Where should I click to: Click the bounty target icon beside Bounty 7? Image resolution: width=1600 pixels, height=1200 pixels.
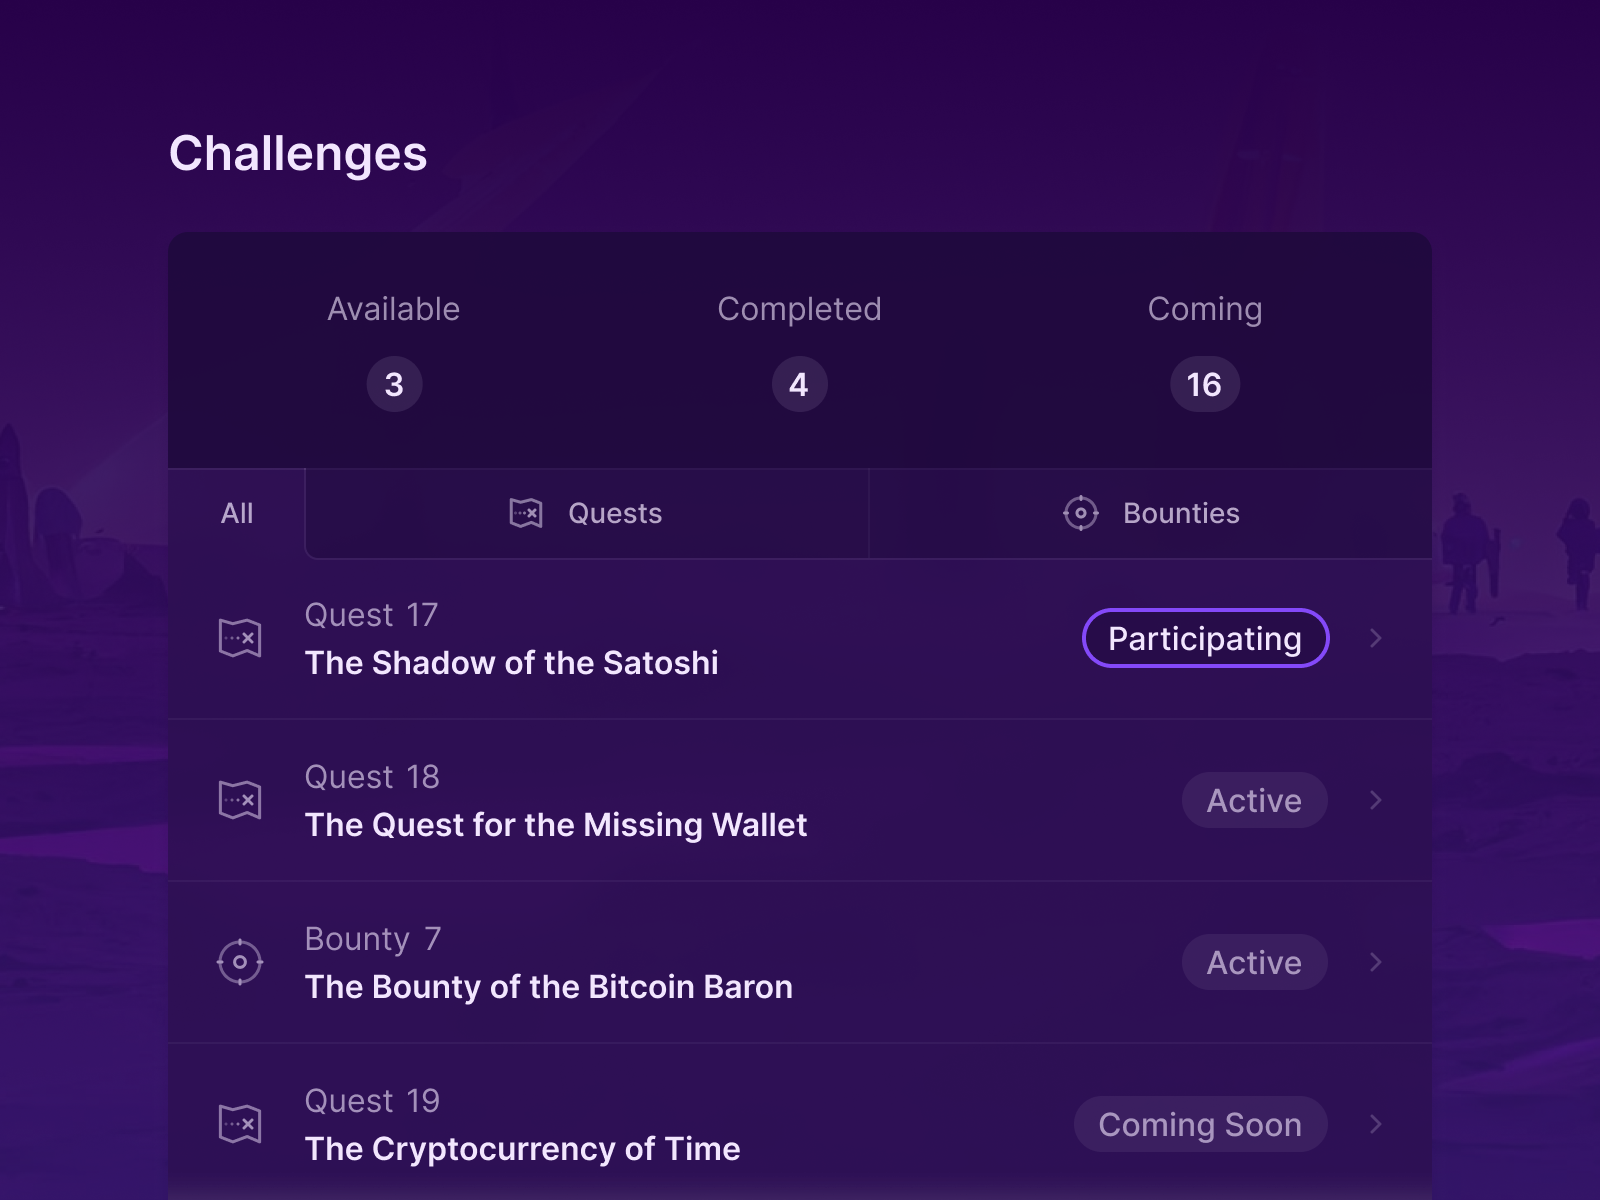click(x=240, y=962)
